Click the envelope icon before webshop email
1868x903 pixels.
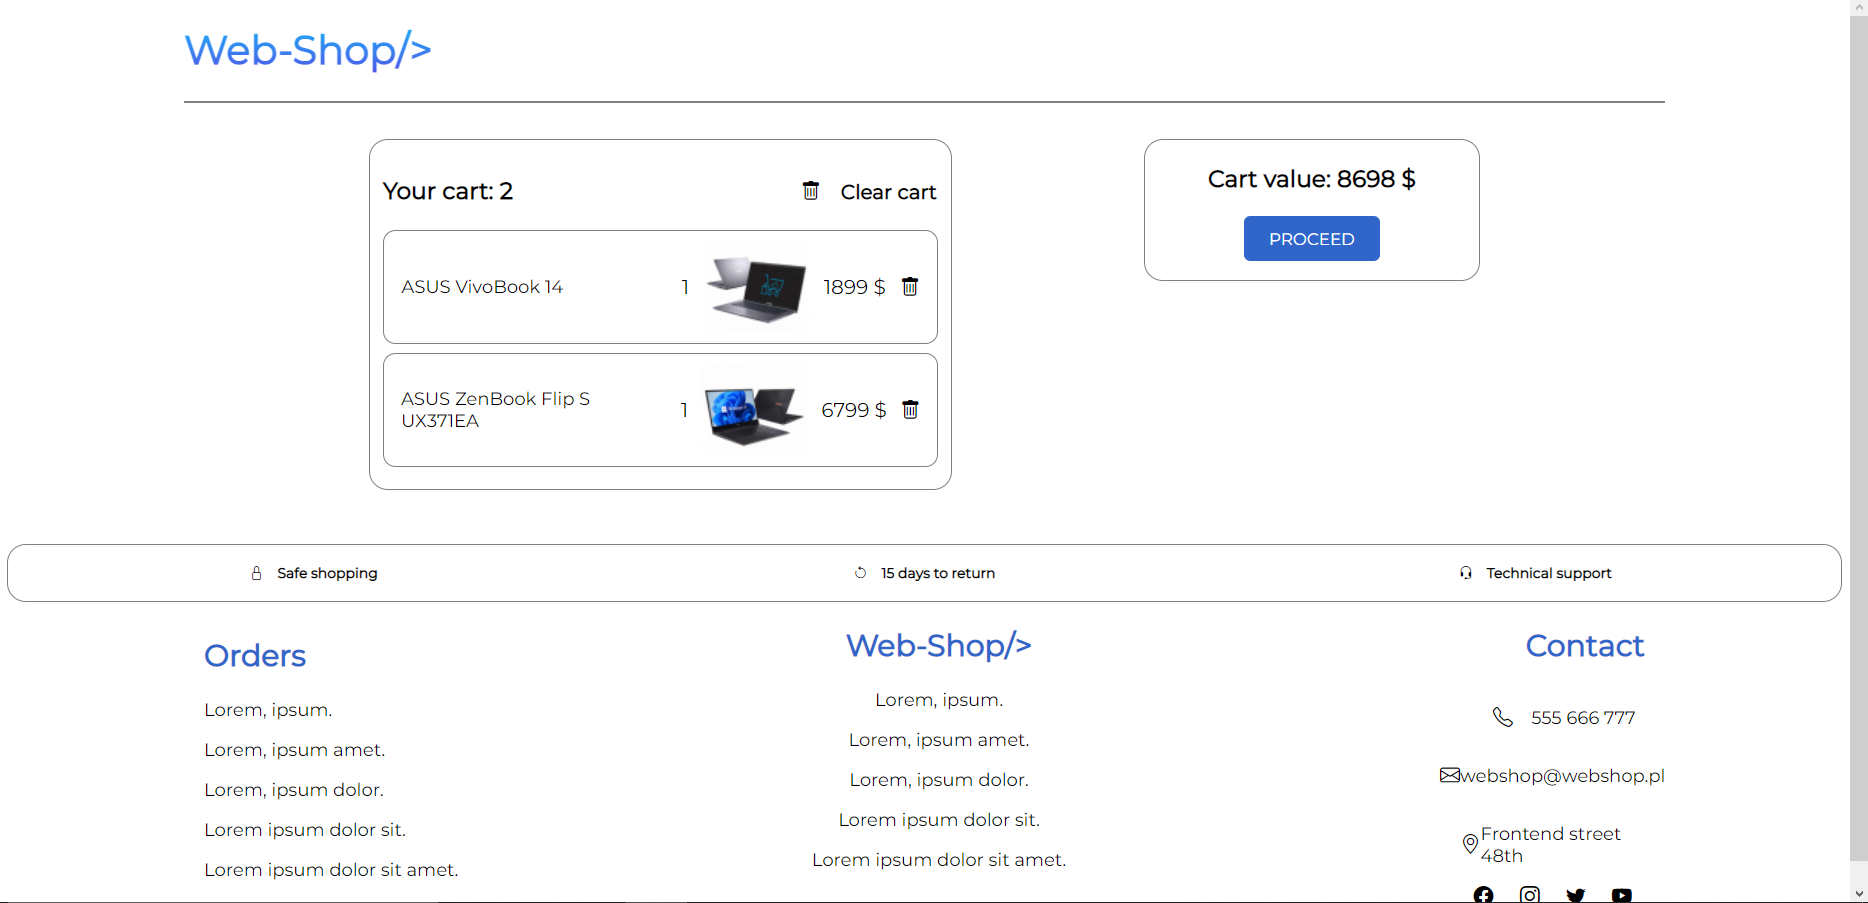[x=1450, y=775]
